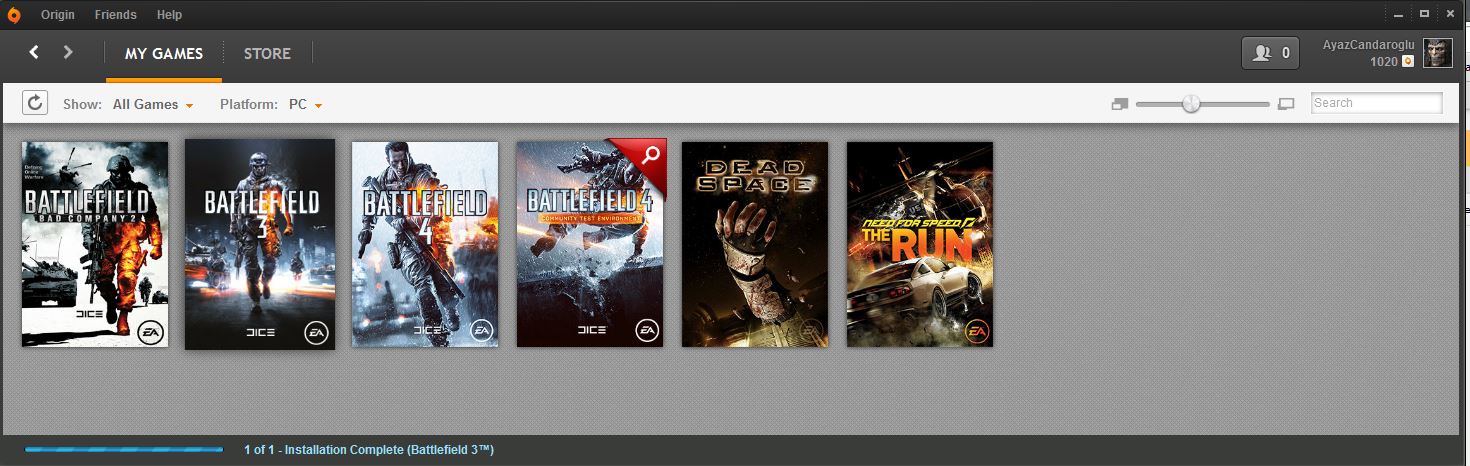Click the small tiles size icon
Screen dimensions: 1470x466
(1120, 104)
